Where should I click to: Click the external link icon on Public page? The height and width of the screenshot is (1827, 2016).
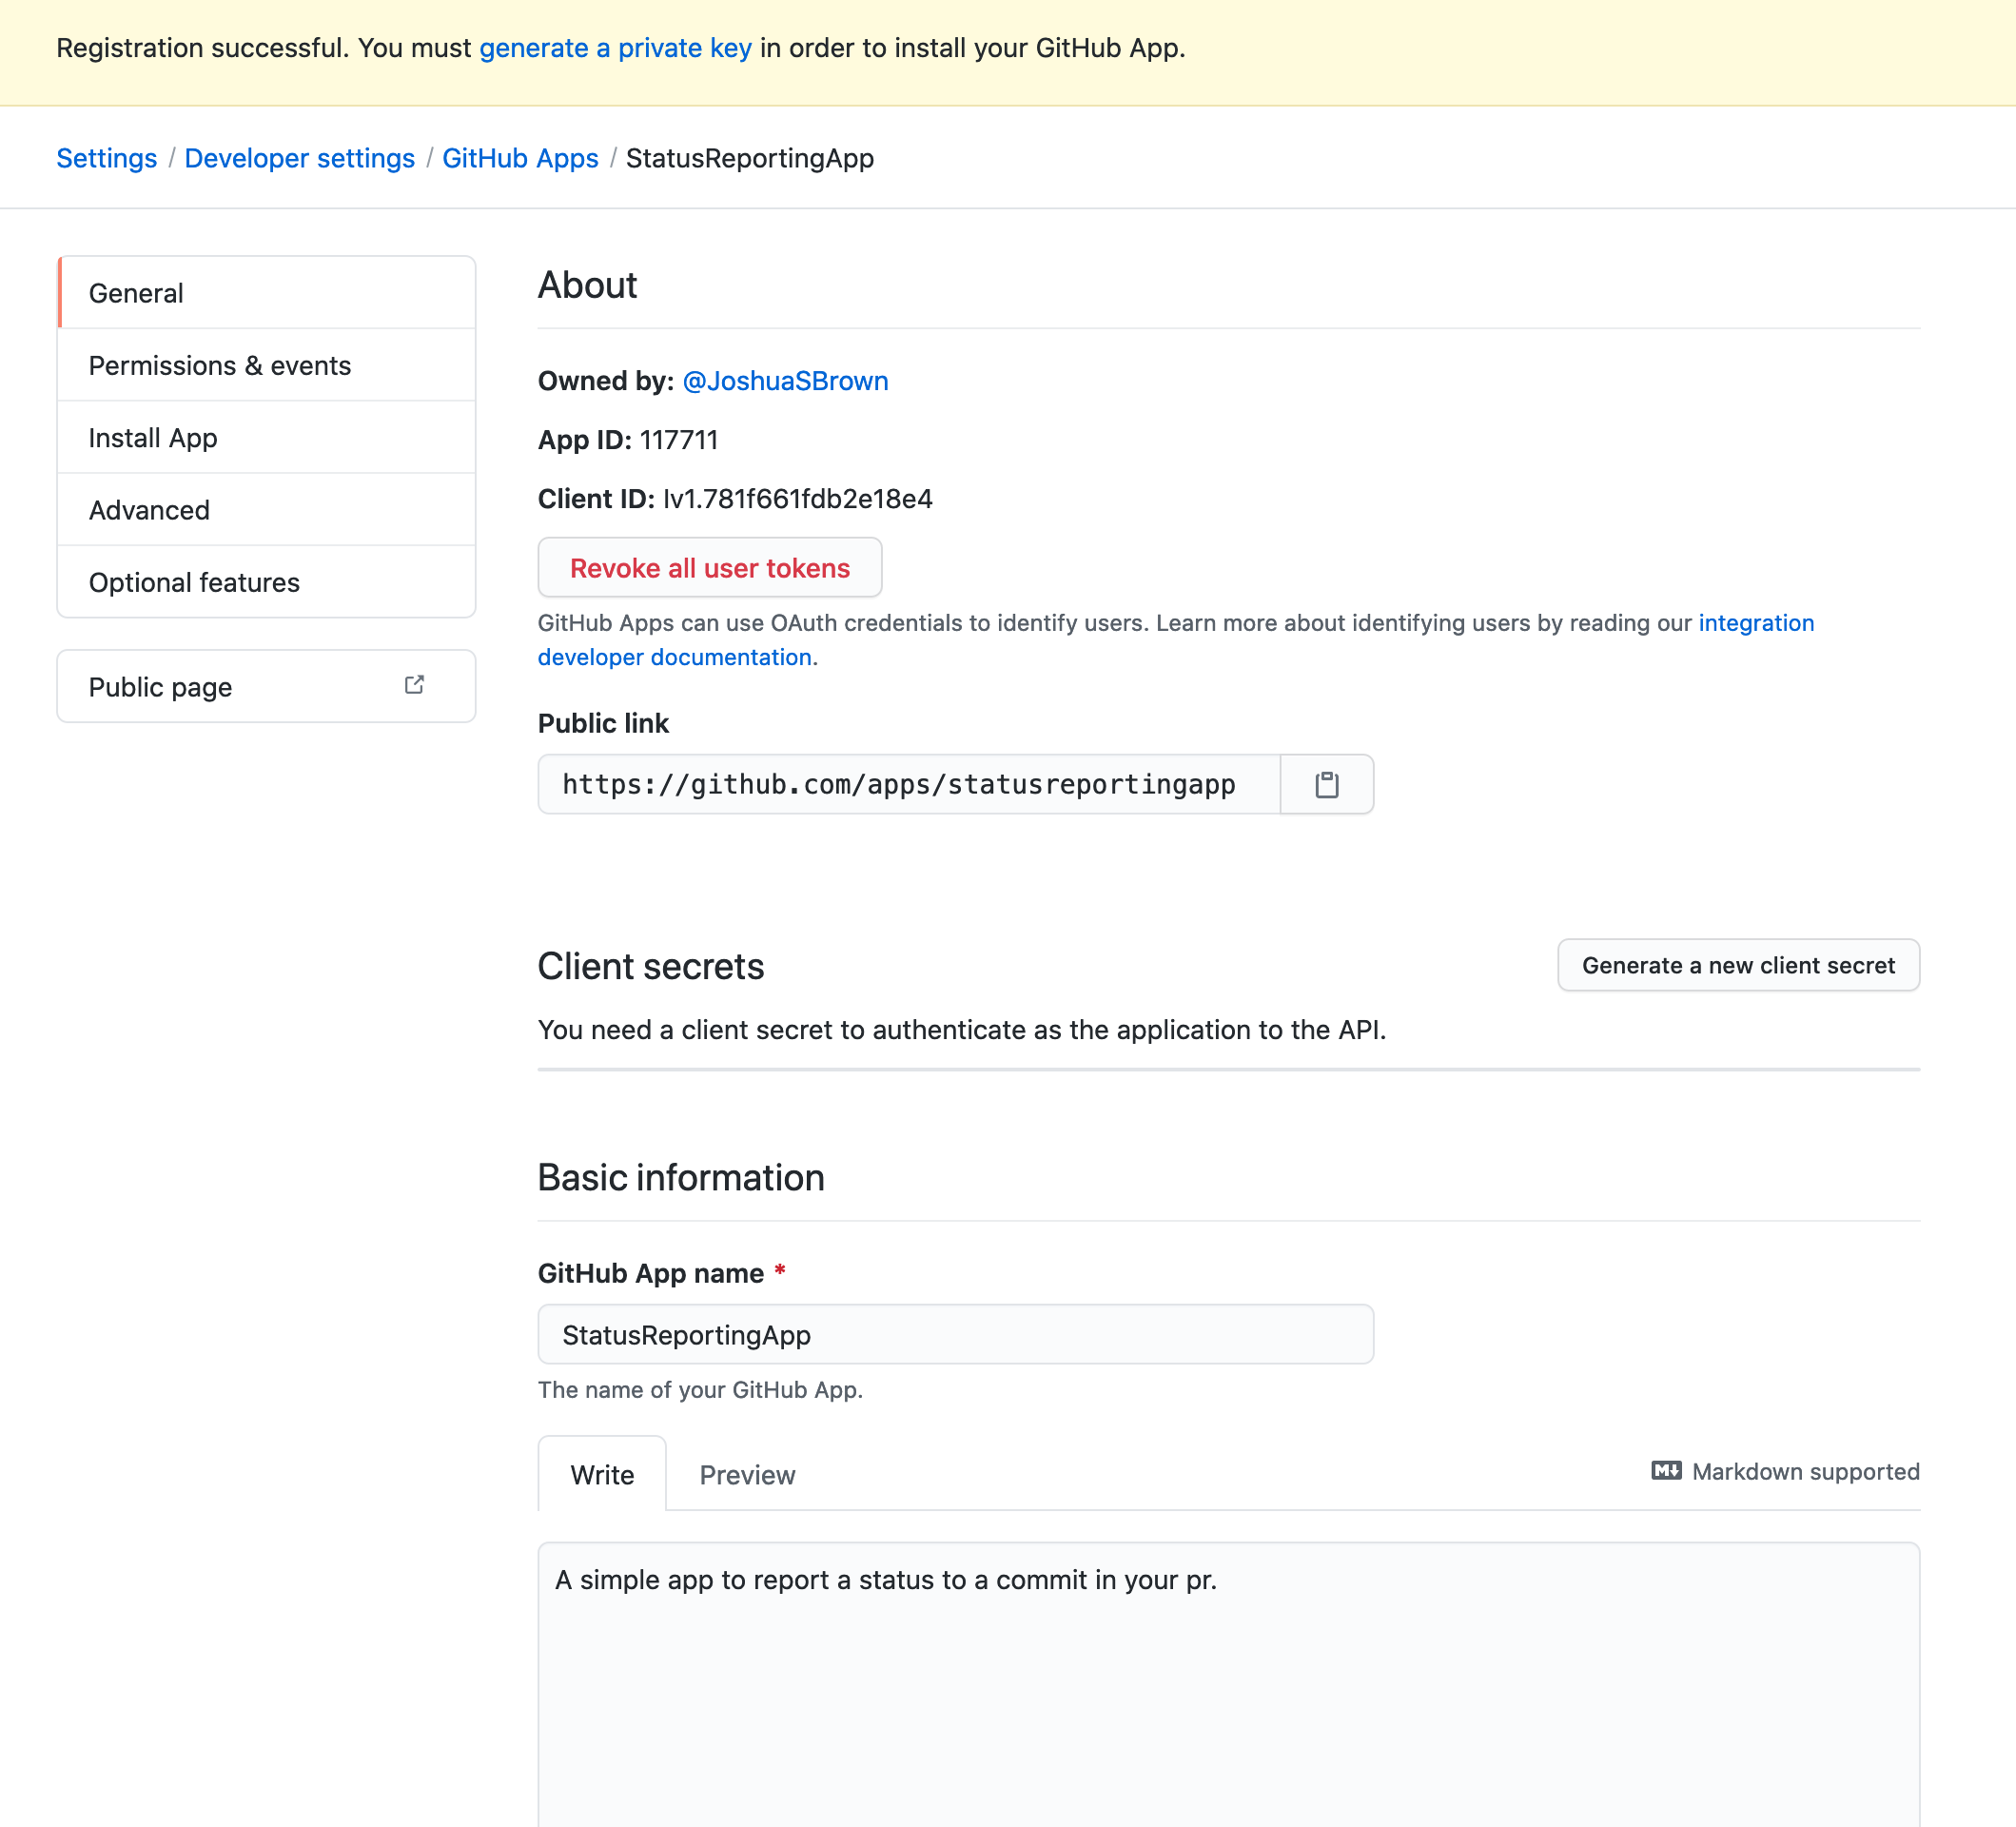point(414,685)
